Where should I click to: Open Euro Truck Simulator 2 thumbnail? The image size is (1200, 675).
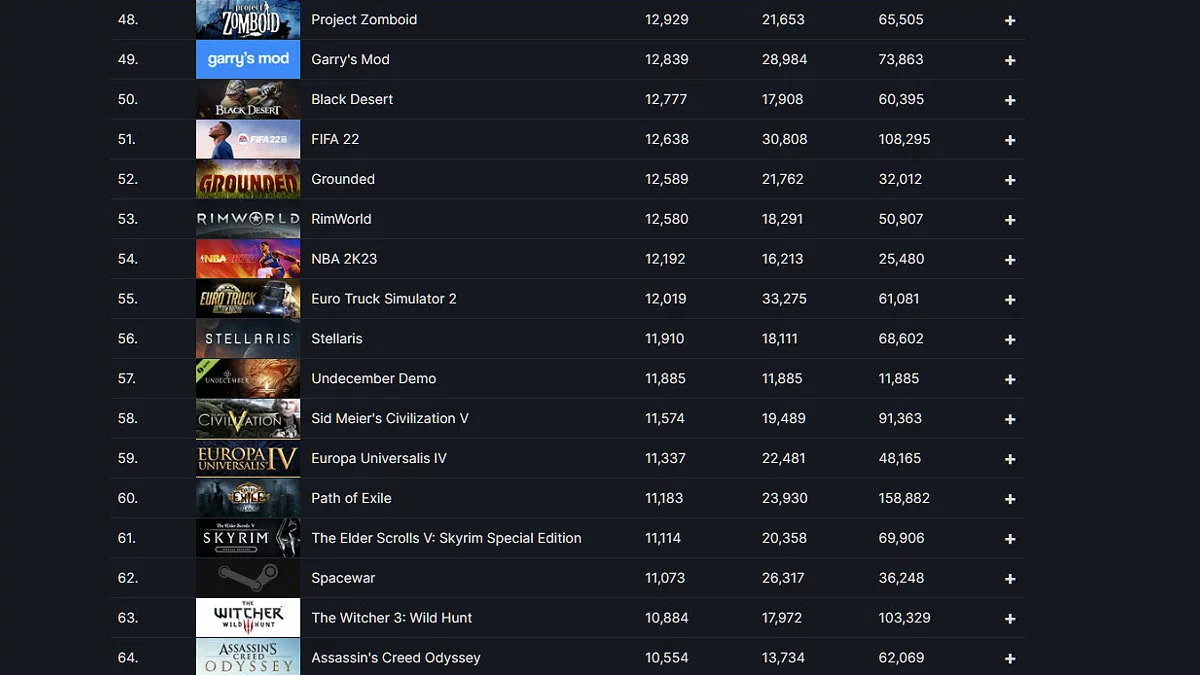point(248,299)
